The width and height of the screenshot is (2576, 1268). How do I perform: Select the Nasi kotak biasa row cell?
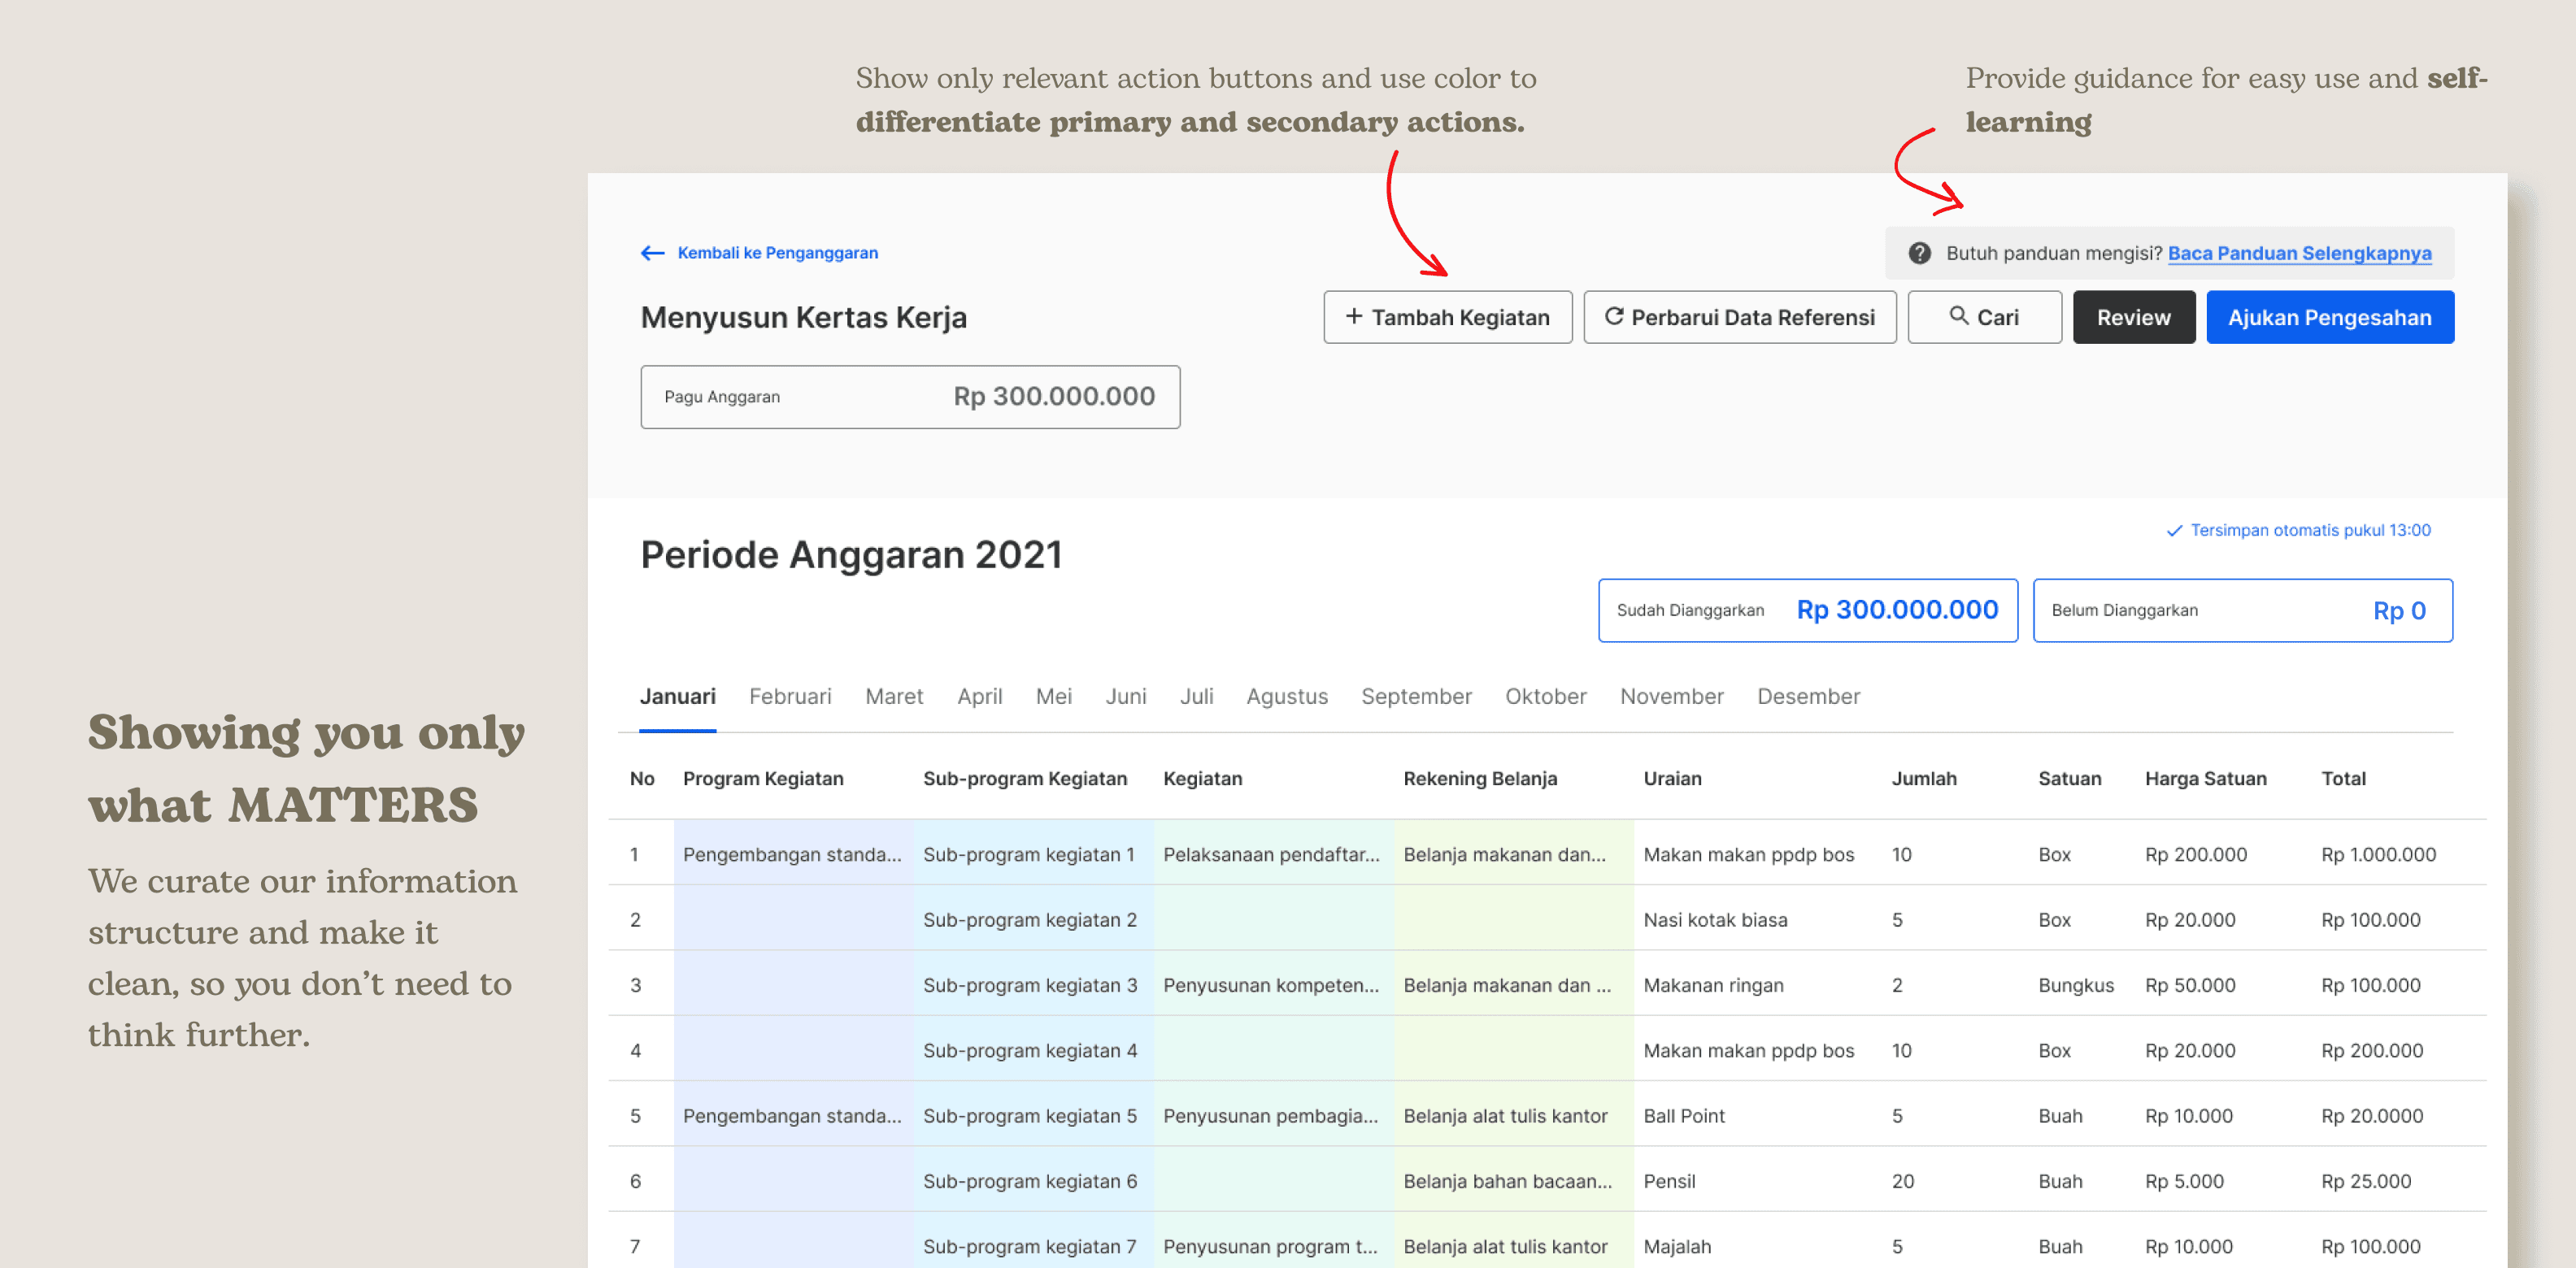click(1714, 920)
